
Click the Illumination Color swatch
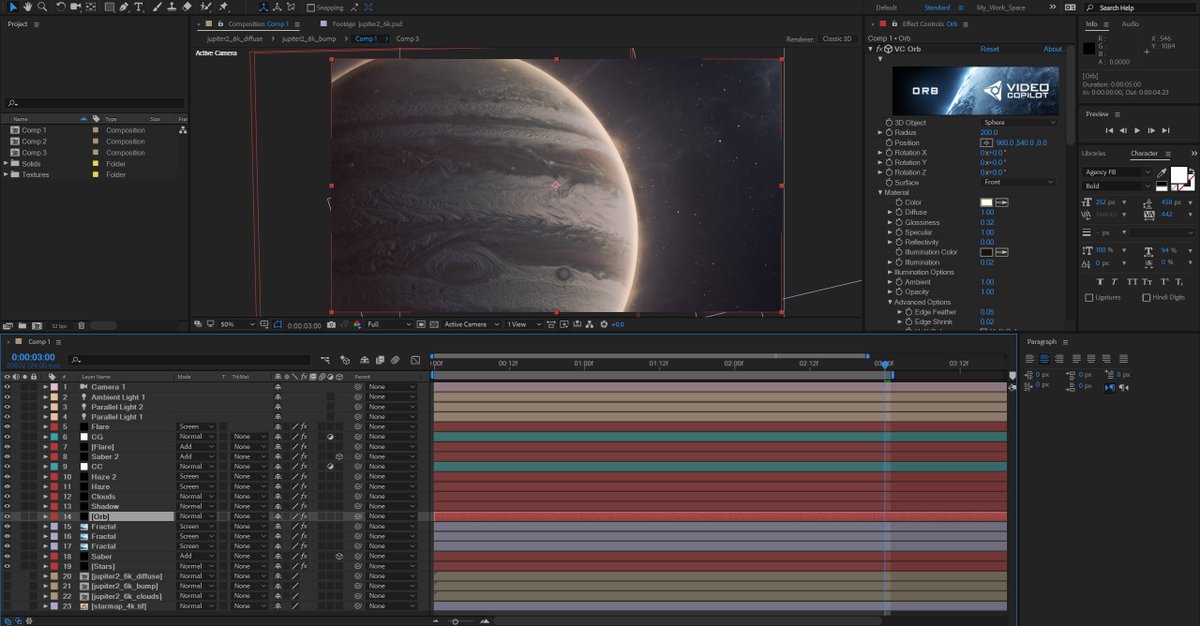pos(987,252)
